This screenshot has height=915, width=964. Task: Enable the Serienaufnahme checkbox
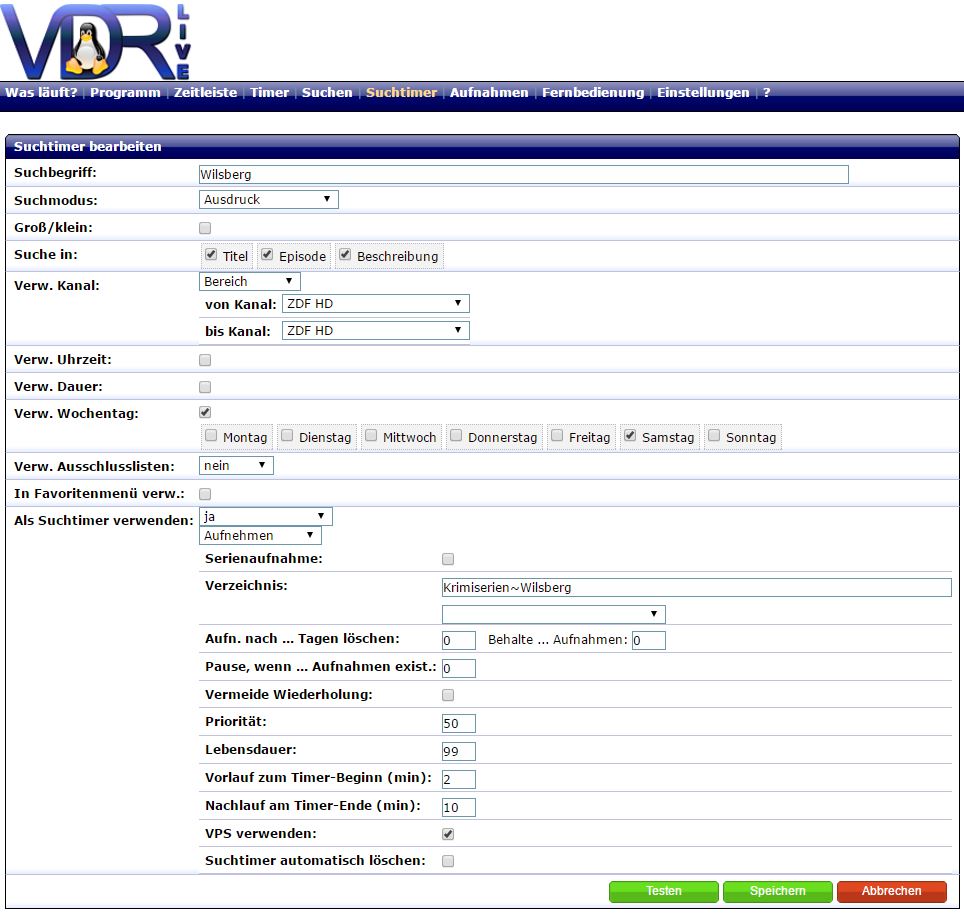point(448,559)
